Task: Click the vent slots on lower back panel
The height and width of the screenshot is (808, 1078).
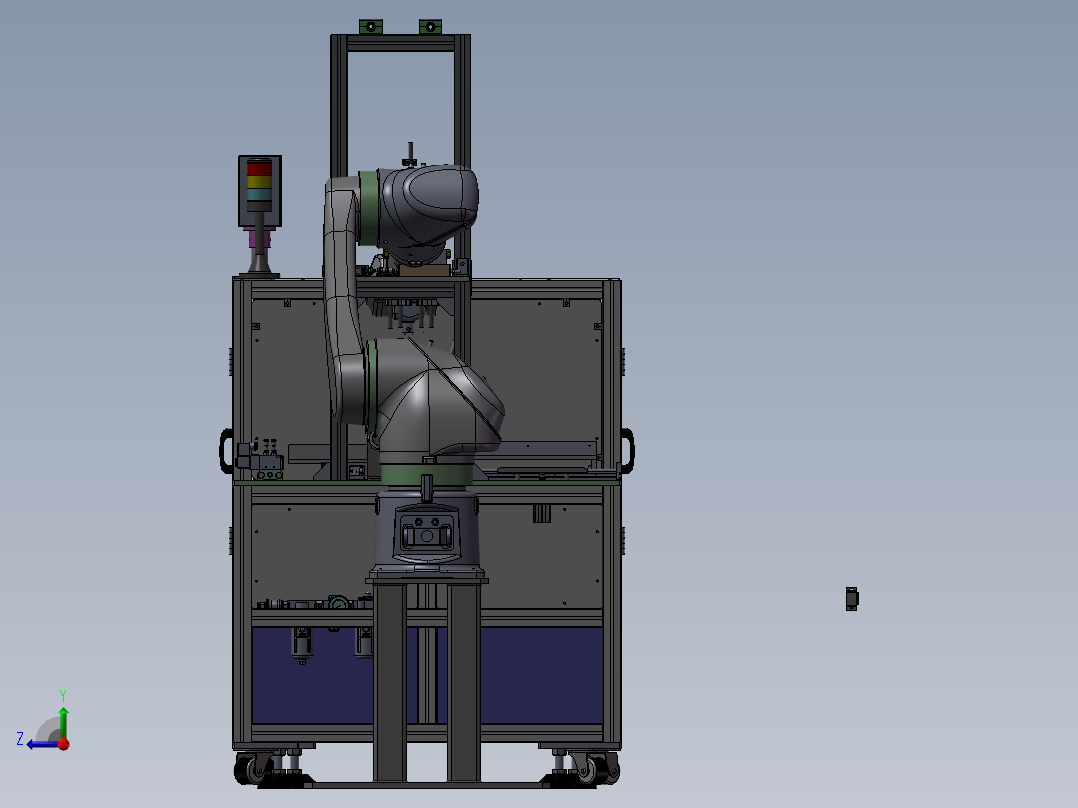Action: 542,513
